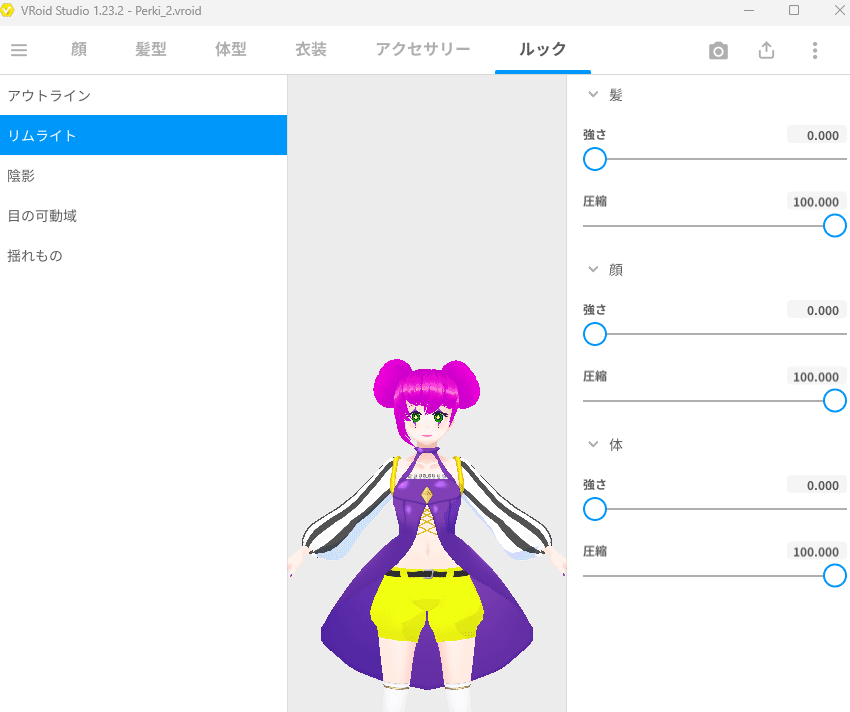
Task: Switch to the 髪型 tab
Action: point(151,49)
